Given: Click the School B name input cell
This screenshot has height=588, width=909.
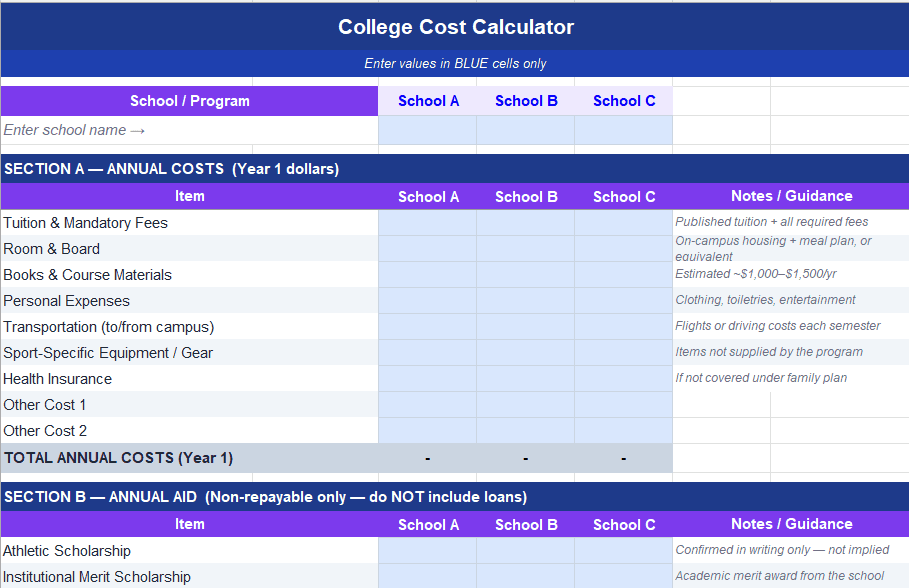Looking at the screenshot, I should coord(526,130).
